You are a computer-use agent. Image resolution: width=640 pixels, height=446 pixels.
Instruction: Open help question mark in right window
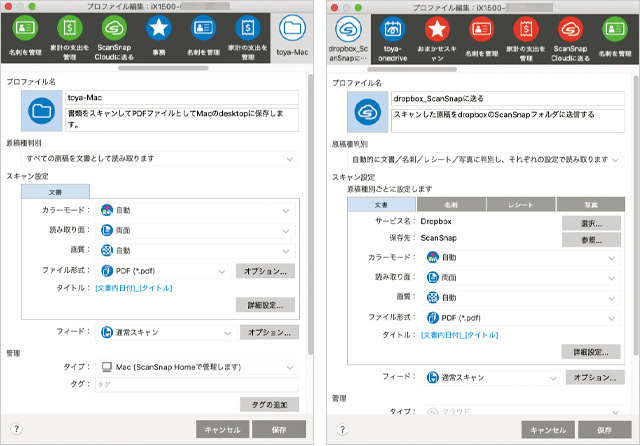(342, 429)
